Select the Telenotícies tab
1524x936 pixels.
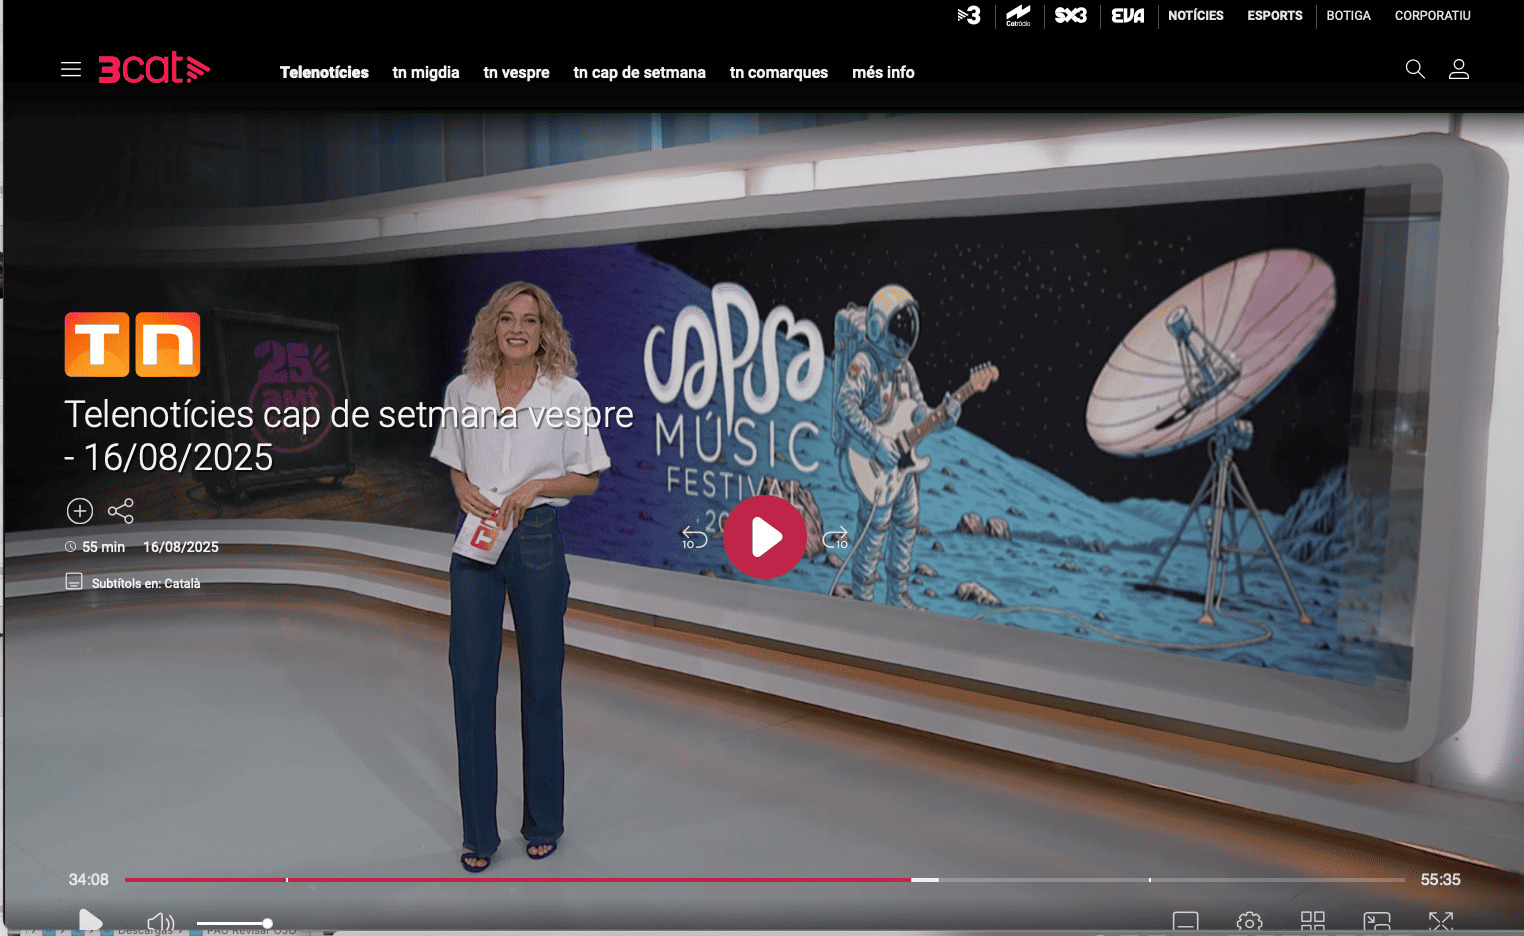point(324,72)
